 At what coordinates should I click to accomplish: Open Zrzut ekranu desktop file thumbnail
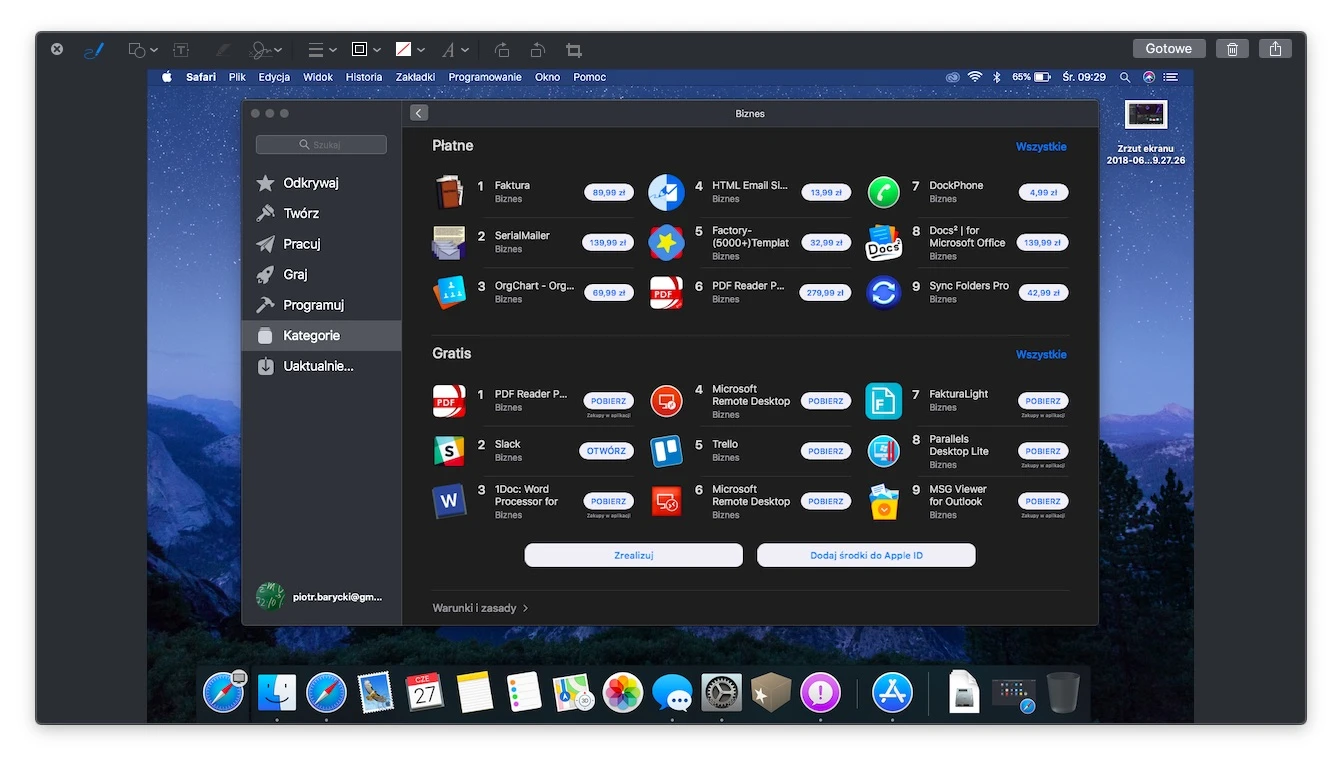pyautogui.click(x=1145, y=115)
